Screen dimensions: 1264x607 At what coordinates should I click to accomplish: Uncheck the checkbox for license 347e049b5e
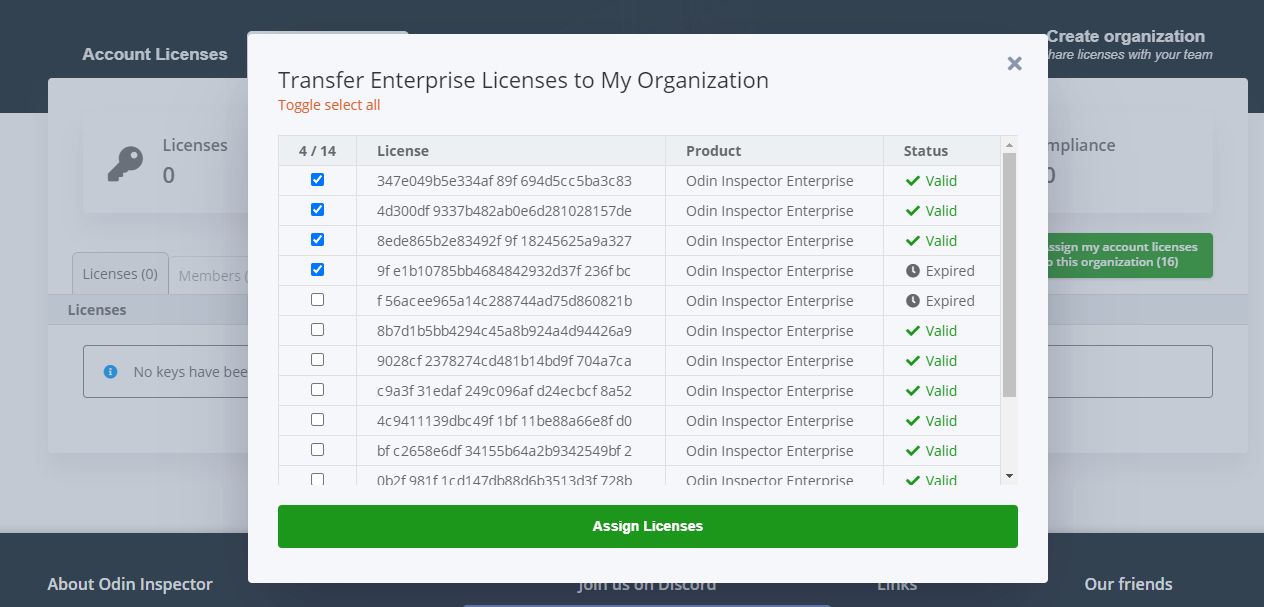(x=318, y=180)
